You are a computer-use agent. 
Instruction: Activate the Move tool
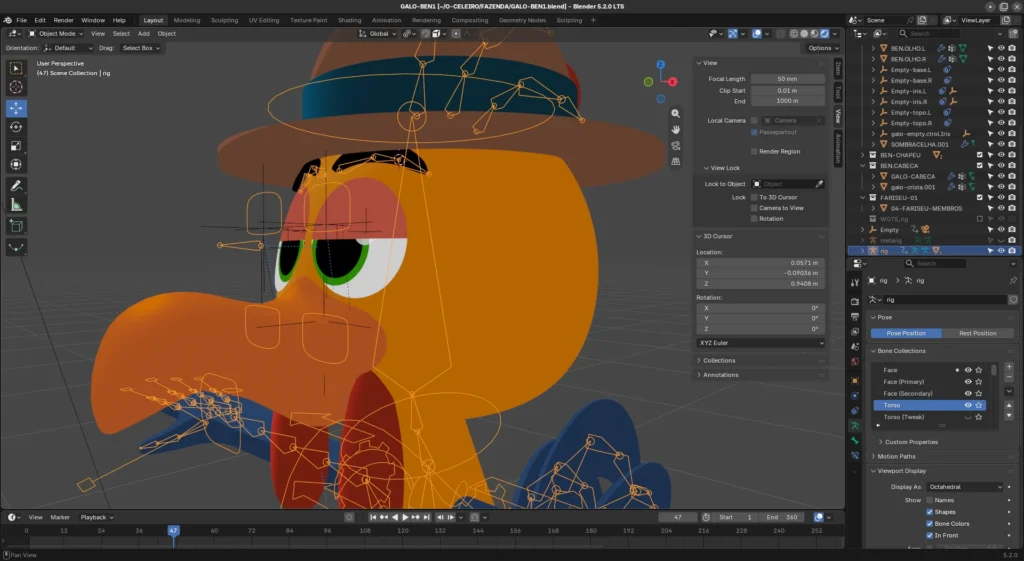point(16,108)
